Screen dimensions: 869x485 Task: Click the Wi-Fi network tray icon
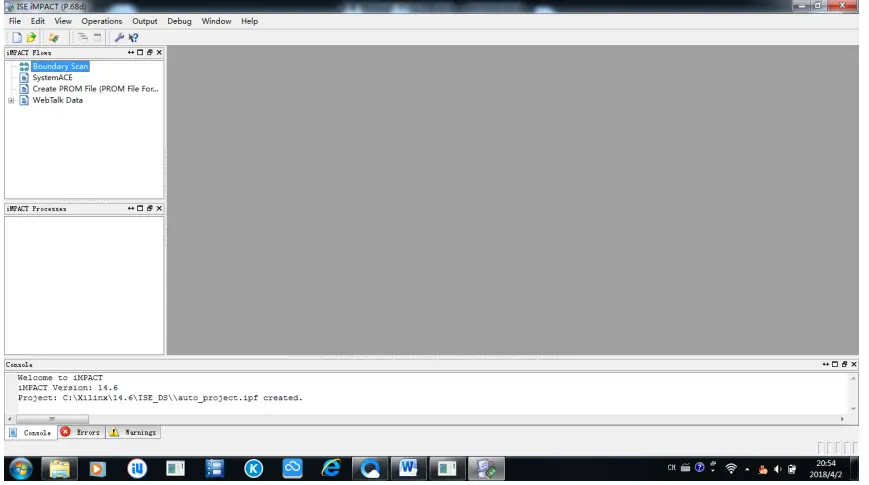[731, 469]
